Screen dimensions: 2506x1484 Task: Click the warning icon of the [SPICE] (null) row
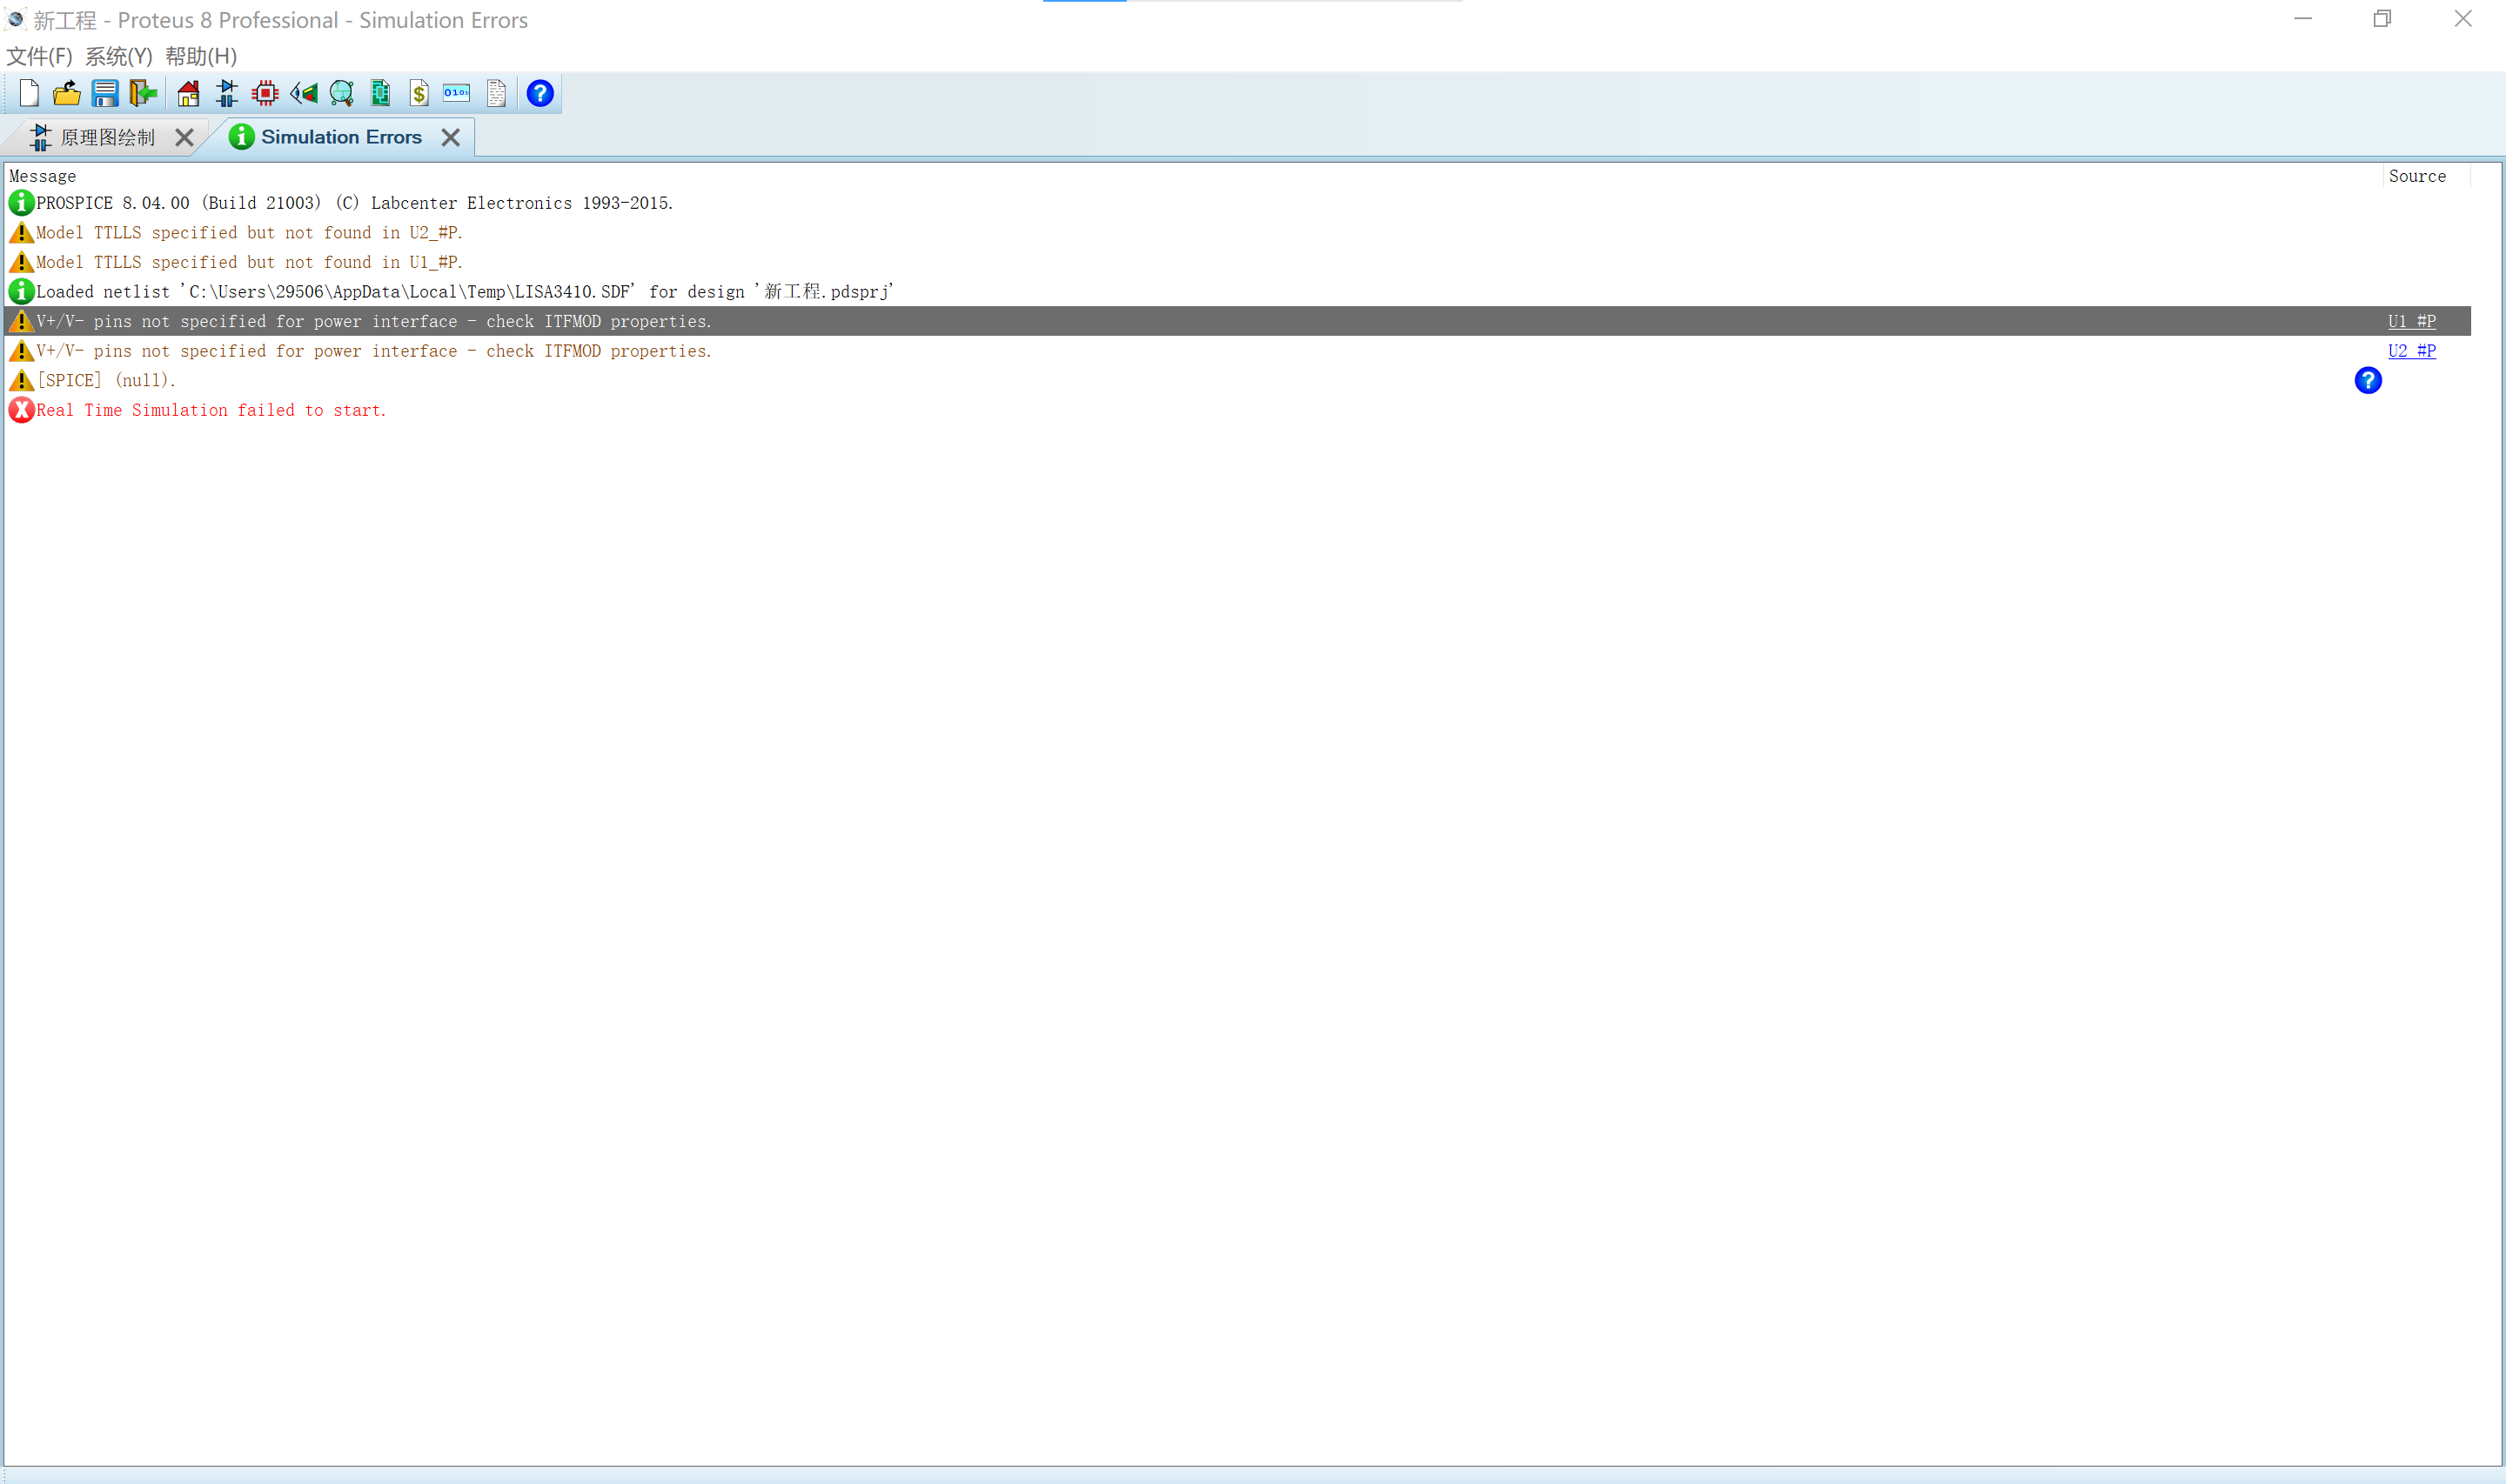pos(21,380)
